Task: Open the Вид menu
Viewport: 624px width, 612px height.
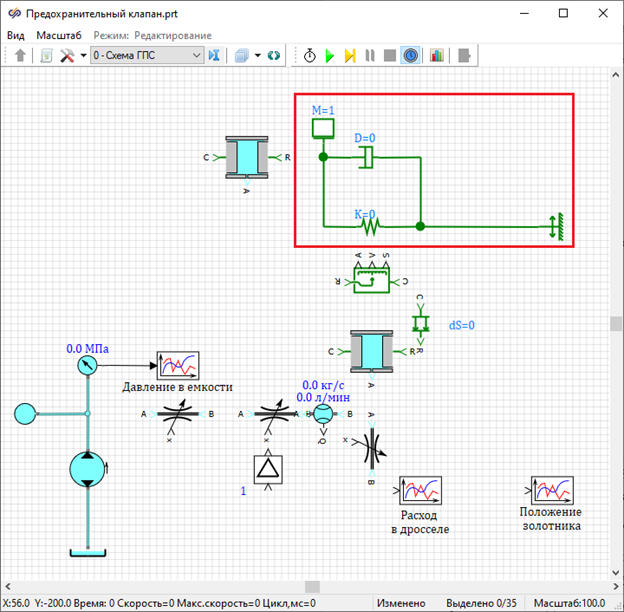Action: pyautogui.click(x=16, y=35)
